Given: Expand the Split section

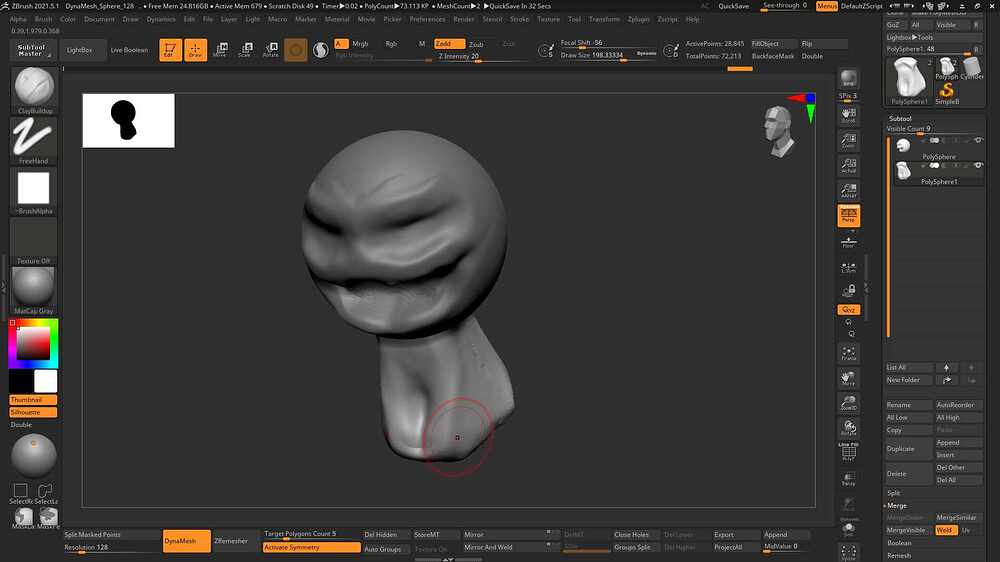Looking at the screenshot, I should (x=894, y=492).
